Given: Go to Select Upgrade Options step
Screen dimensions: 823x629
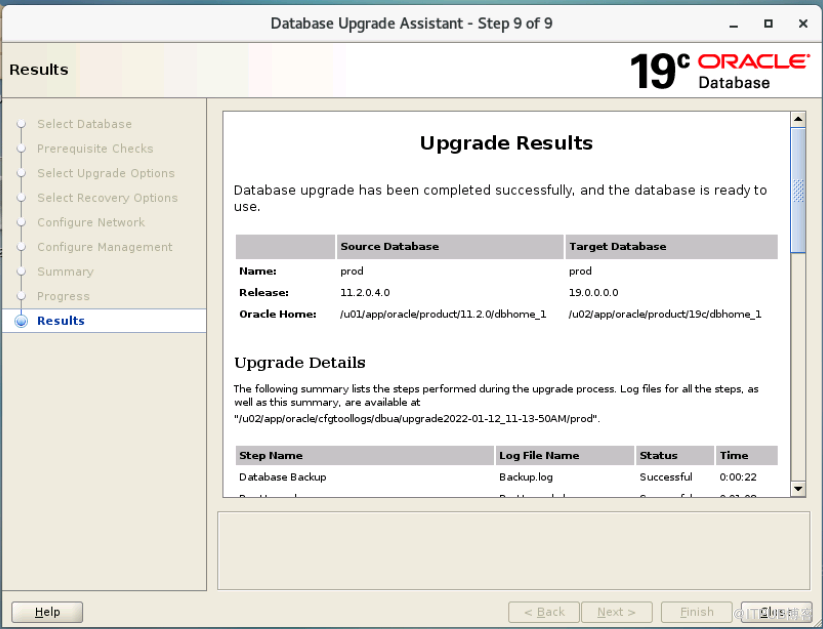Looking at the screenshot, I should (x=105, y=173).
